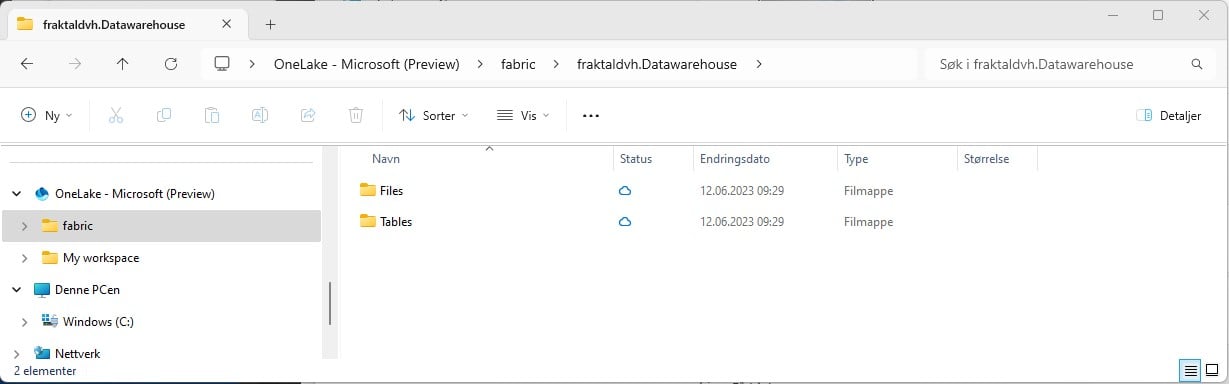The image size is (1229, 384).
Task: Click chevron after fraktaldvh.Datawarehouse breadcrumb
Action: click(758, 64)
